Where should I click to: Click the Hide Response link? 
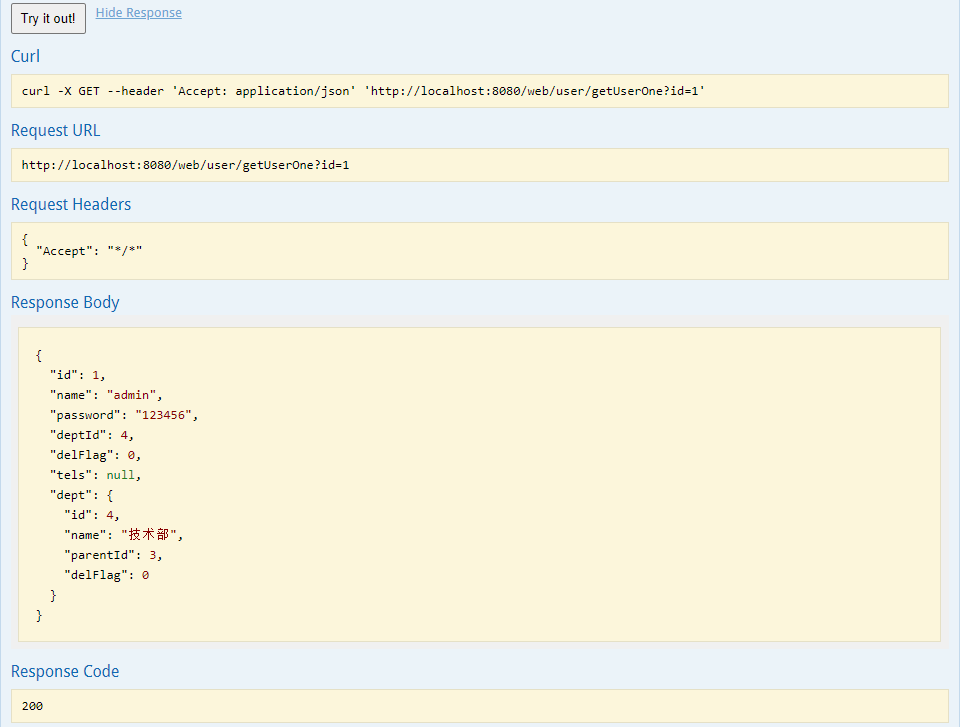[x=139, y=13]
